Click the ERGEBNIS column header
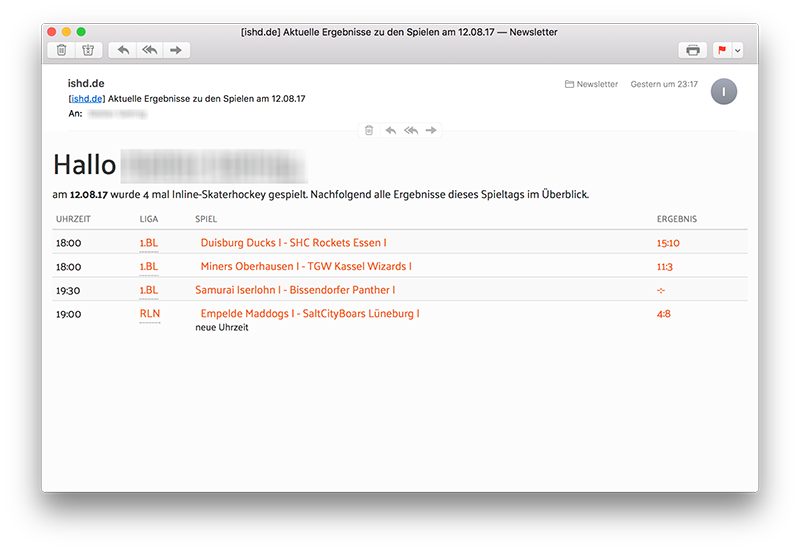Screen dimensions: 800x551 (677, 219)
